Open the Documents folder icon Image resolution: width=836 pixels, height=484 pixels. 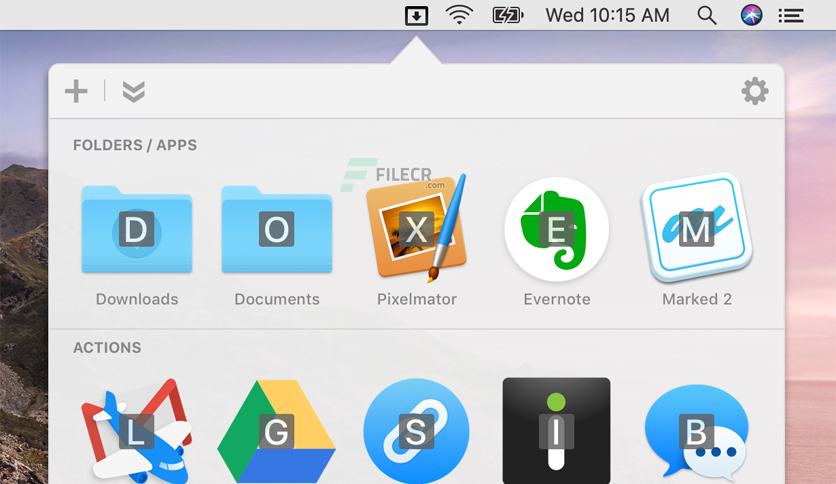pyautogui.click(x=277, y=229)
